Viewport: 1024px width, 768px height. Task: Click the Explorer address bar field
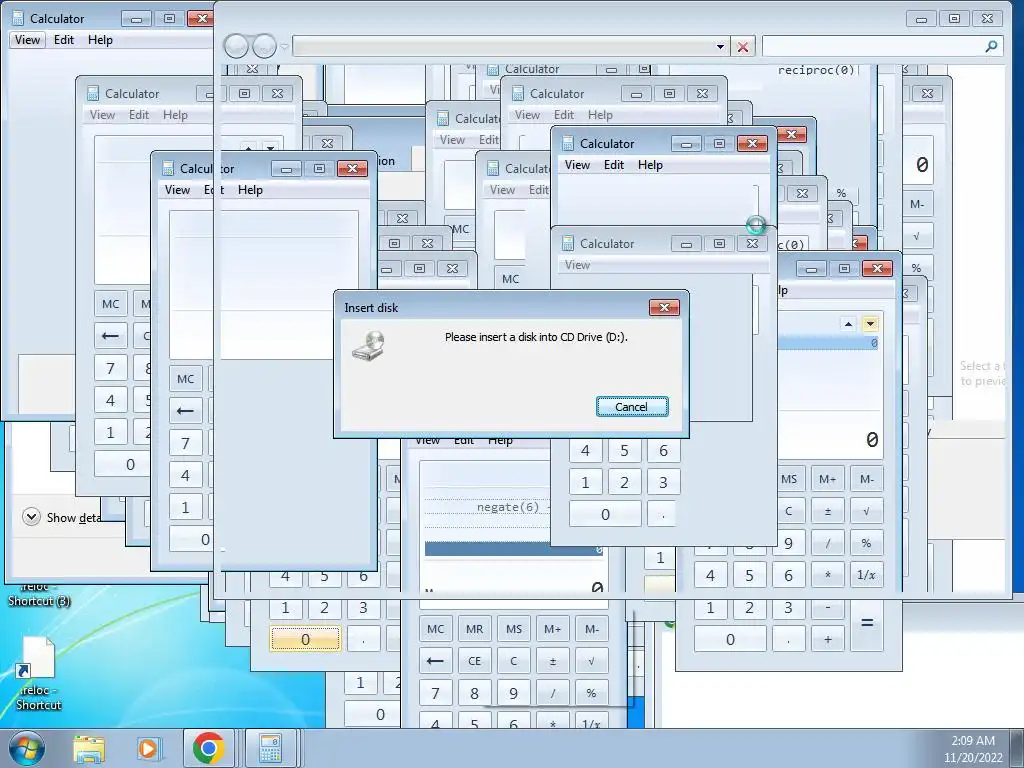pos(503,46)
